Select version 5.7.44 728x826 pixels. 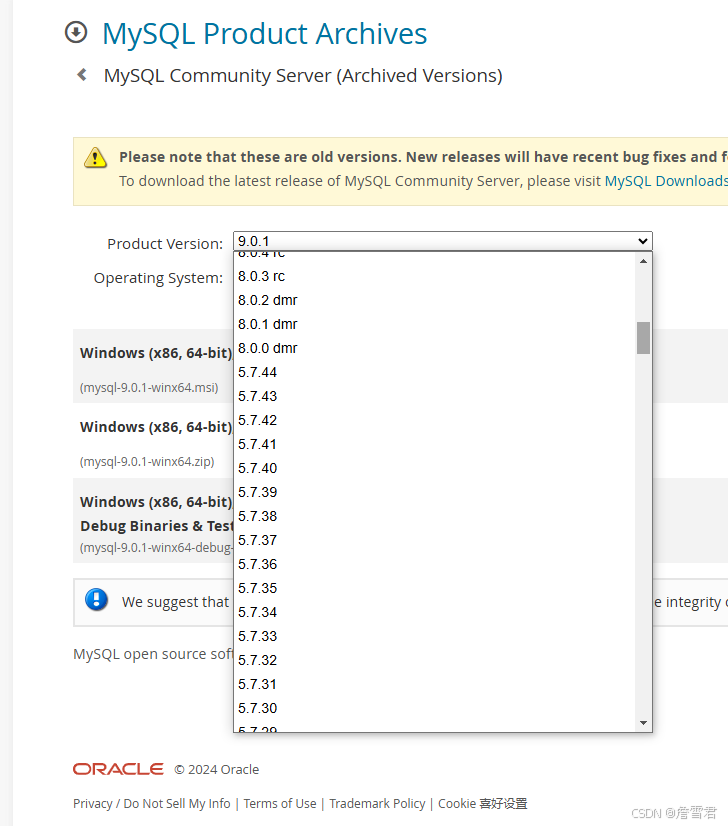pos(435,372)
